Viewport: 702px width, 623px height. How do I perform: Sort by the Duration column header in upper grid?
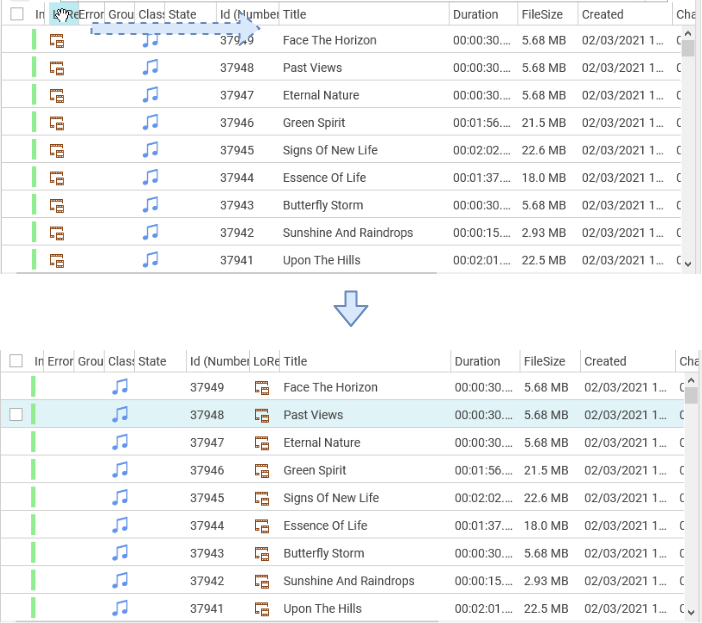[475, 15]
